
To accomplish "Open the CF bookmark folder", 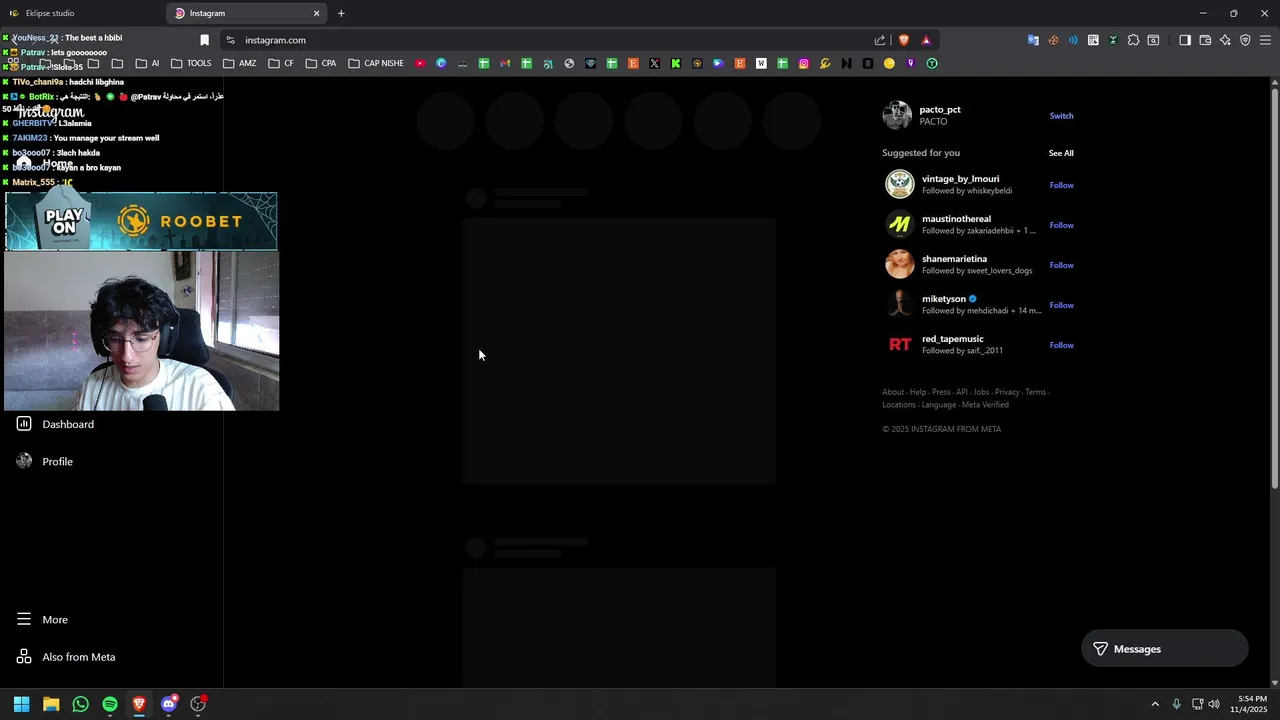I will pyautogui.click(x=282, y=63).
